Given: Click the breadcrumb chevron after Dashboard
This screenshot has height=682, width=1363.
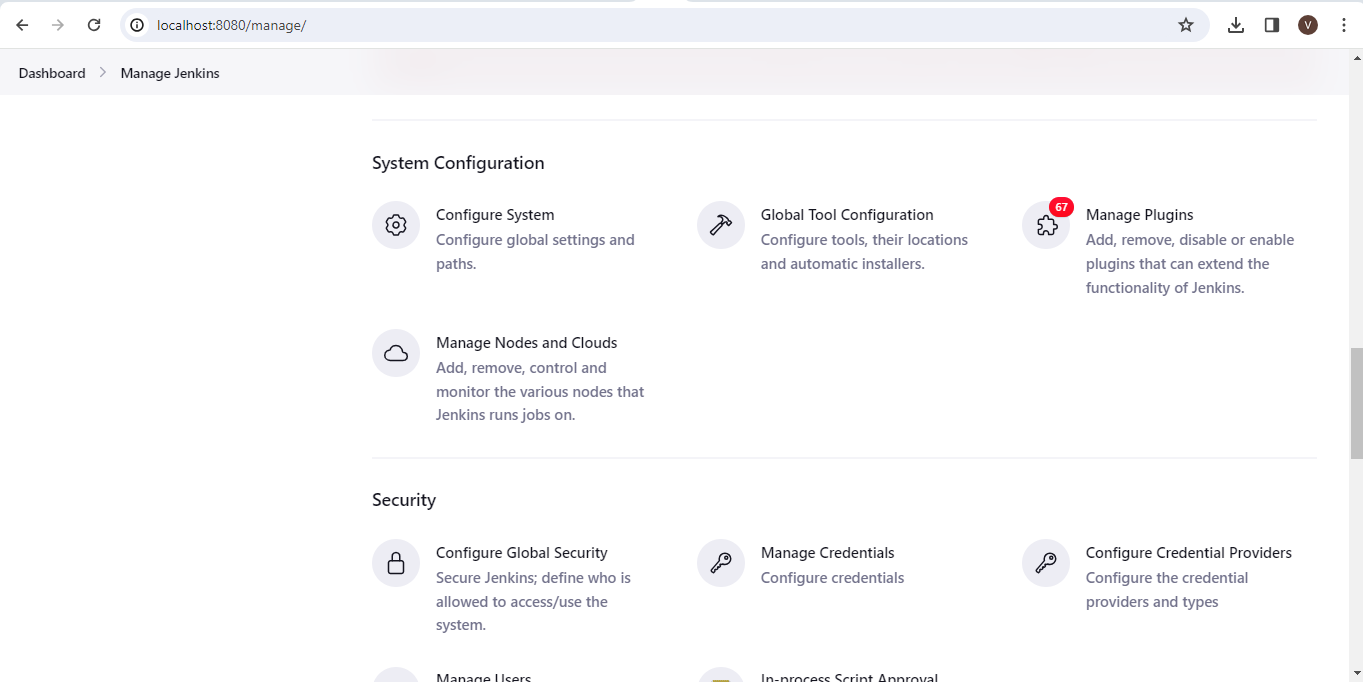Looking at the screenshot, I should tap(102, 73).
